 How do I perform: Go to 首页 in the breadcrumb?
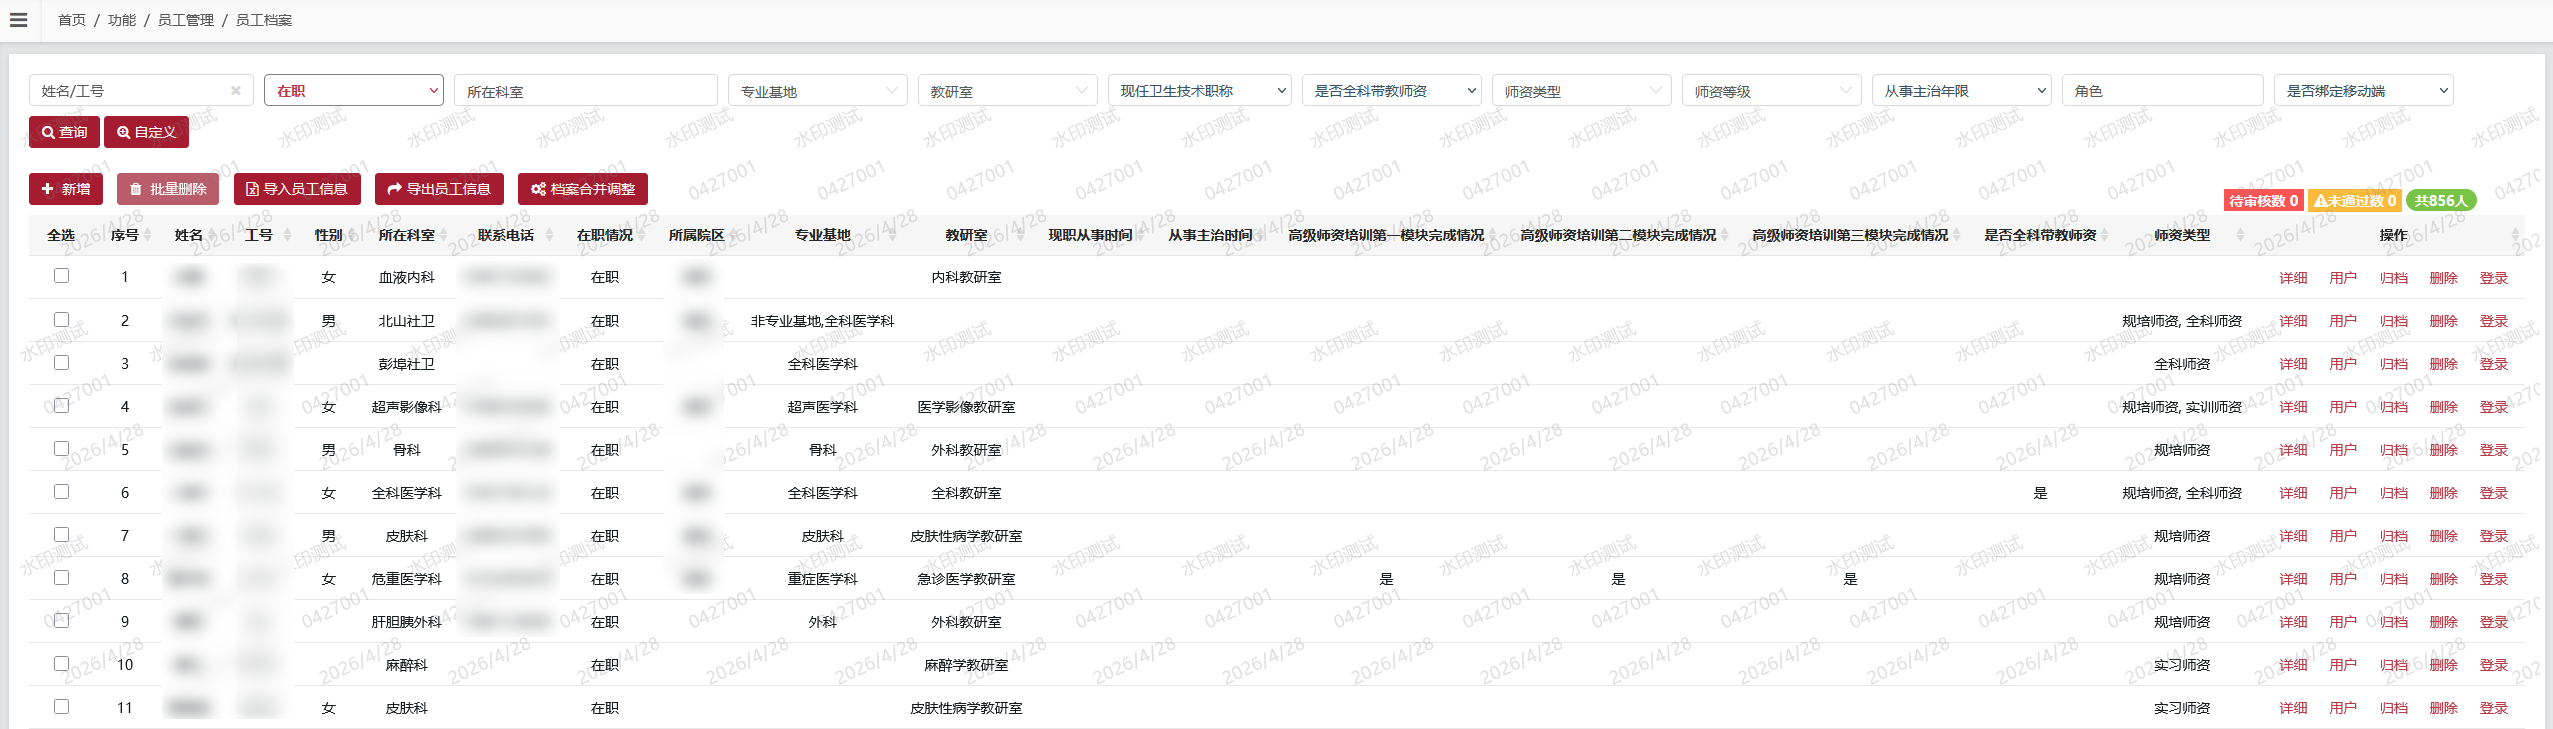click(x=72, y=20)
